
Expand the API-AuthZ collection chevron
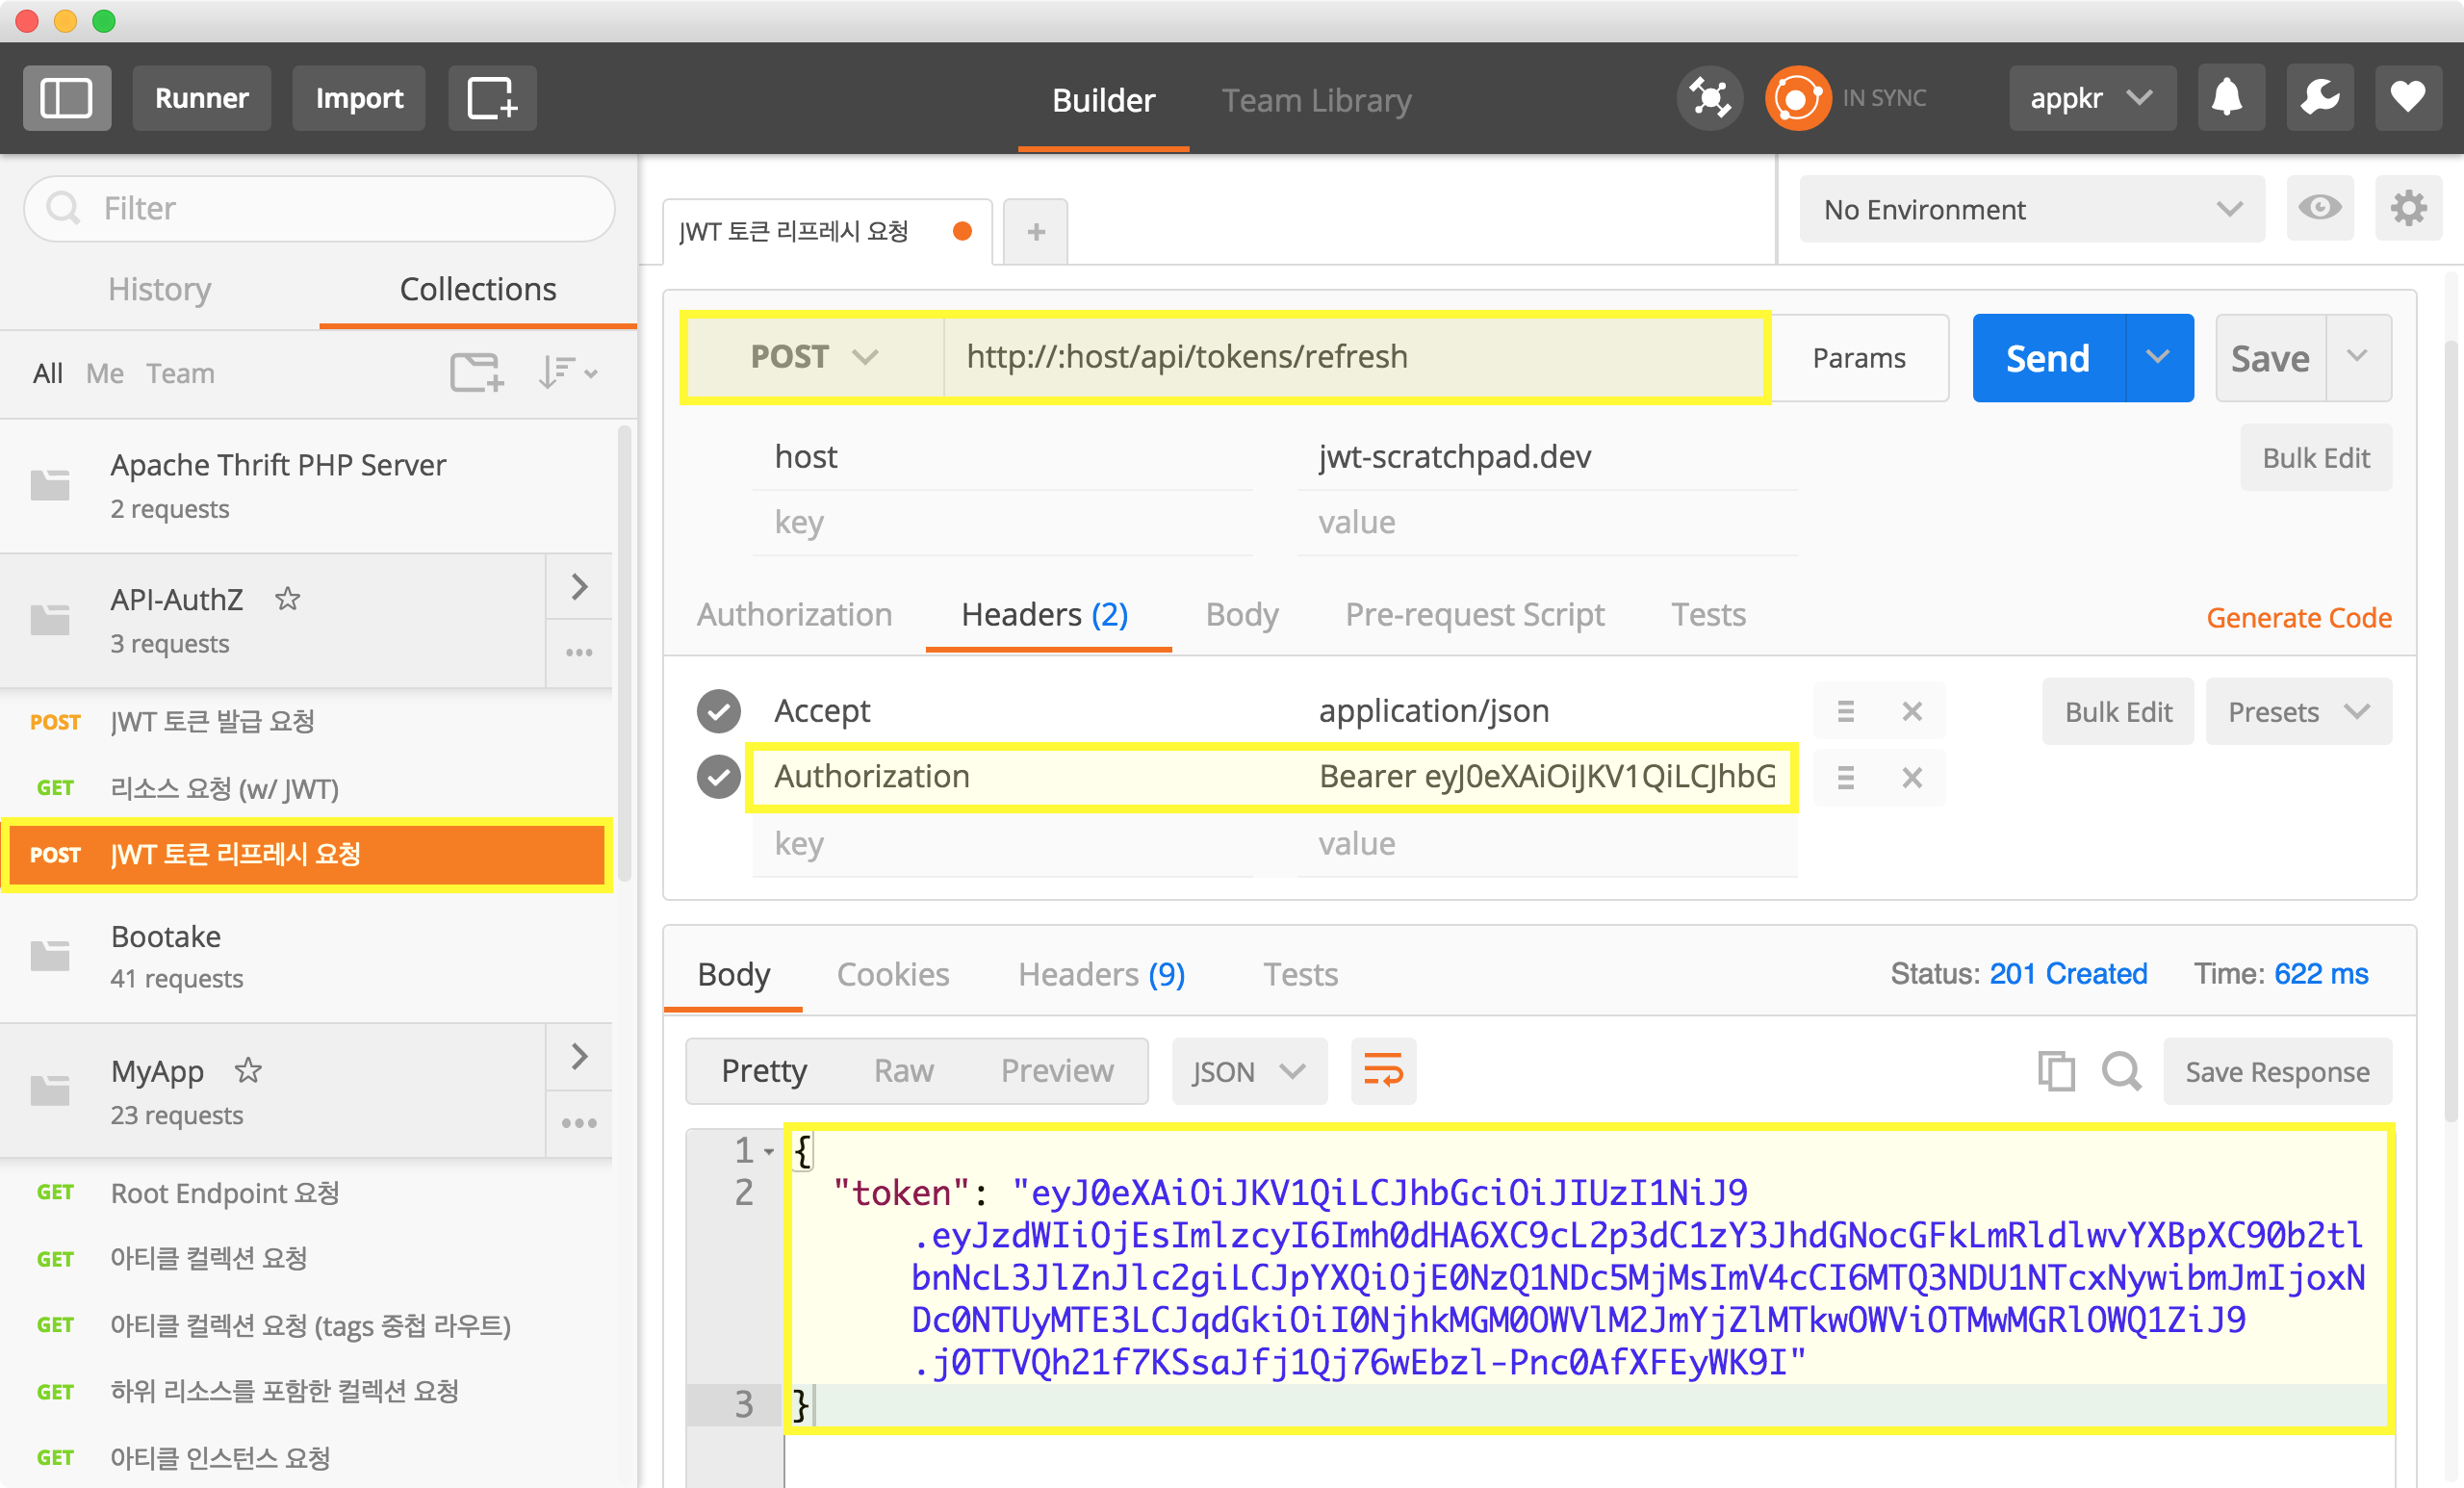579,587
